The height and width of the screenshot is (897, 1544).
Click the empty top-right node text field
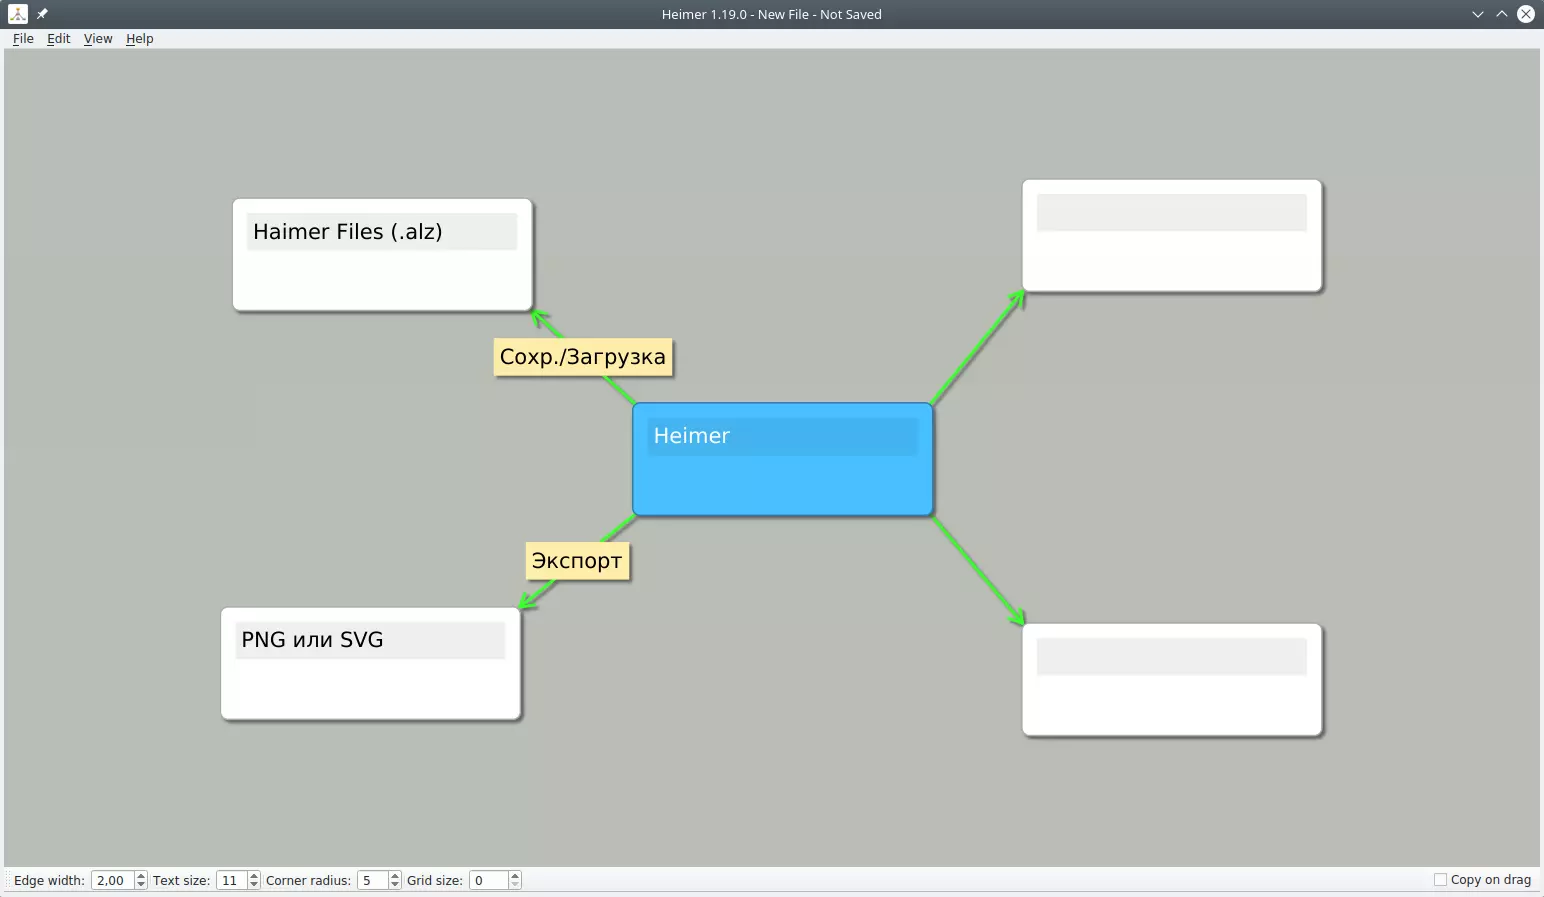pos(1171,213)
